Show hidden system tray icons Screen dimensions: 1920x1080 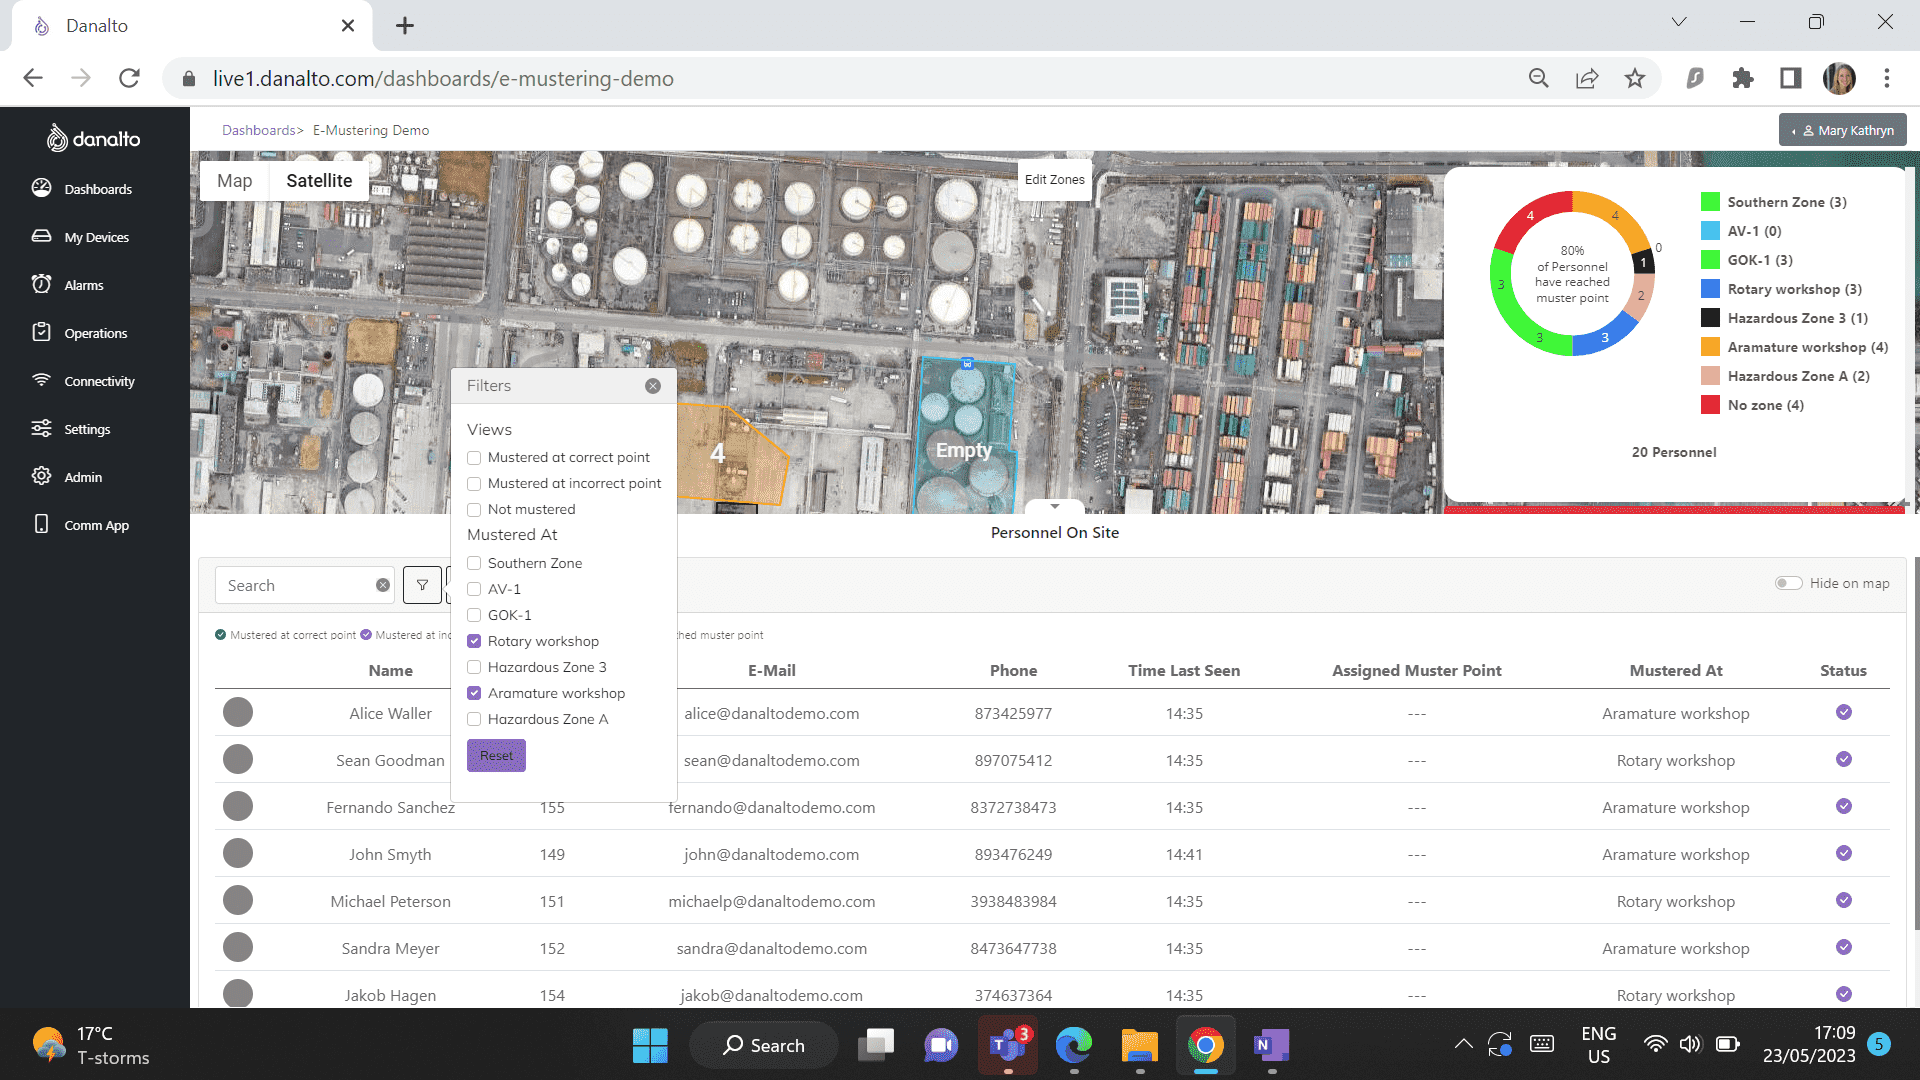pyautogui.click(x=1463, y=1044)
